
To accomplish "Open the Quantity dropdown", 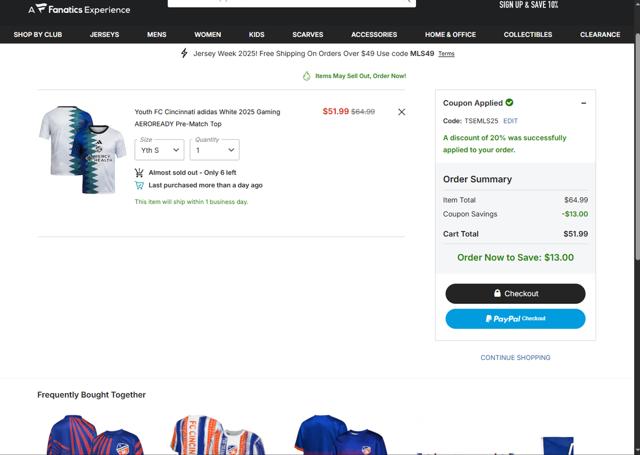I will 214,150.
